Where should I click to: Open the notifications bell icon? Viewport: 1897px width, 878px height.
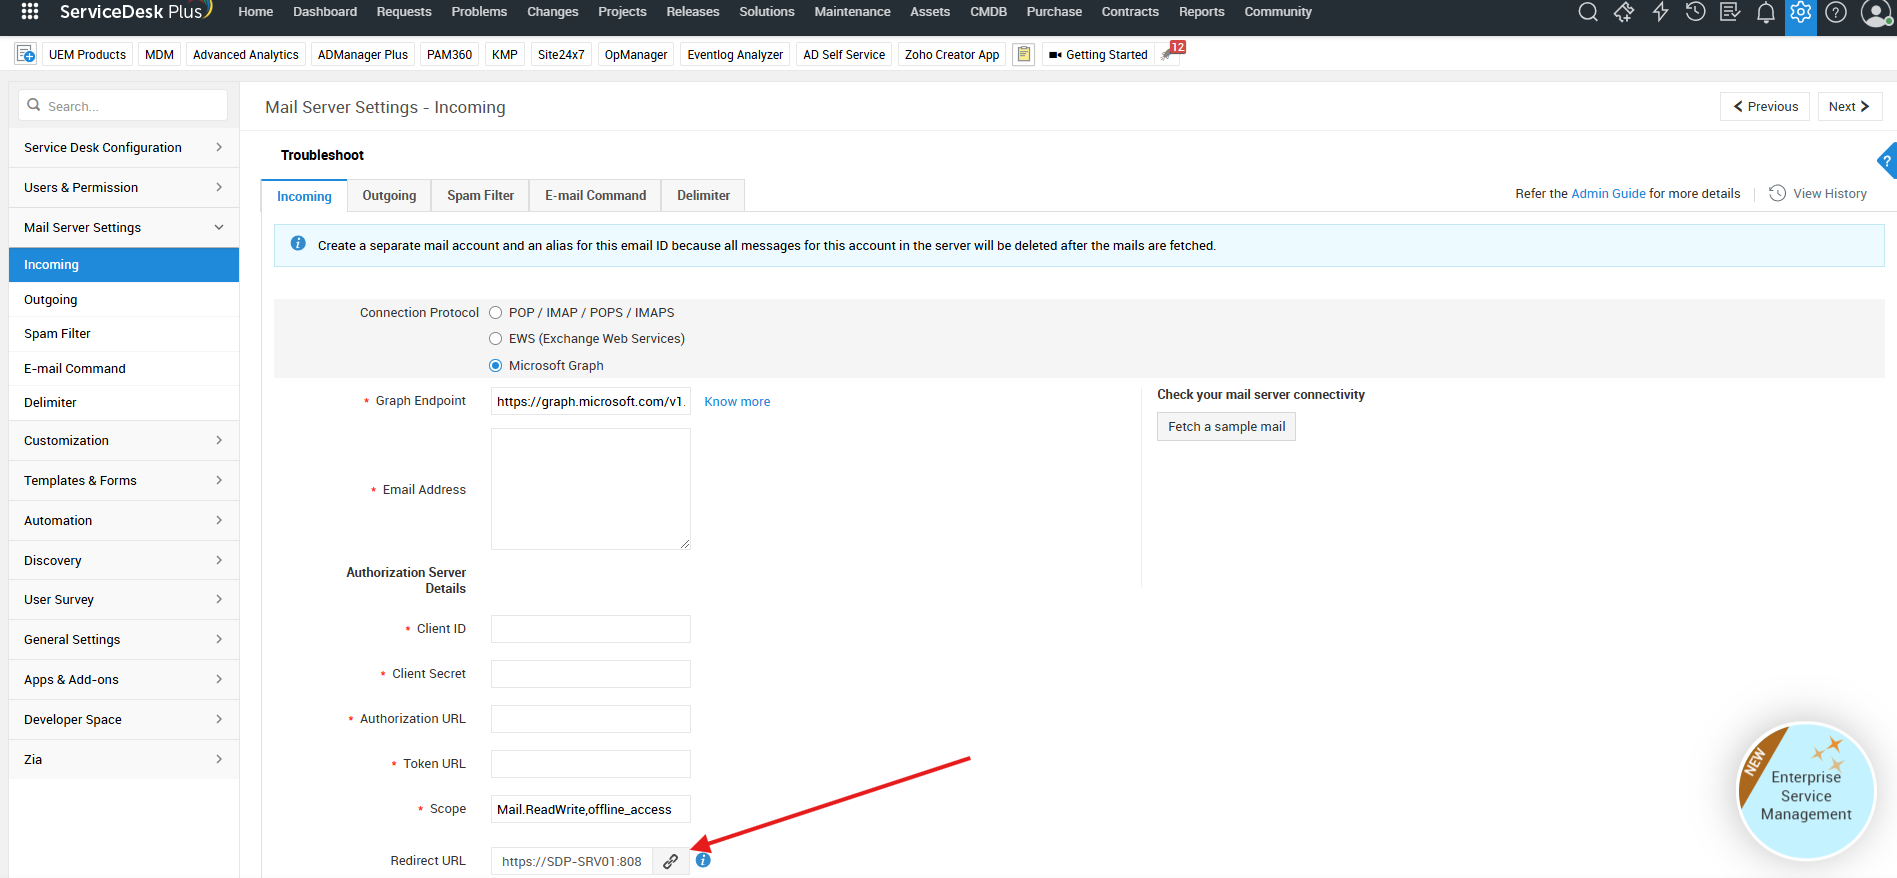(1766, 12)
